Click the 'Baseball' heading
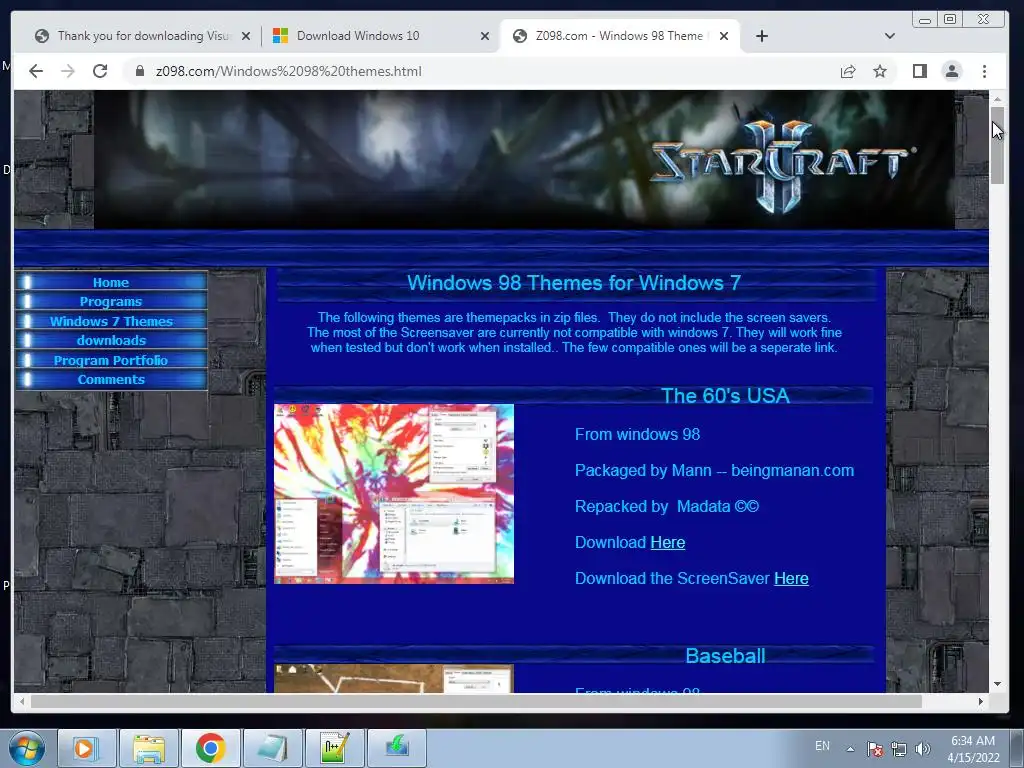1024x768 pixels. pyautogui.click(x=725, y=656)
